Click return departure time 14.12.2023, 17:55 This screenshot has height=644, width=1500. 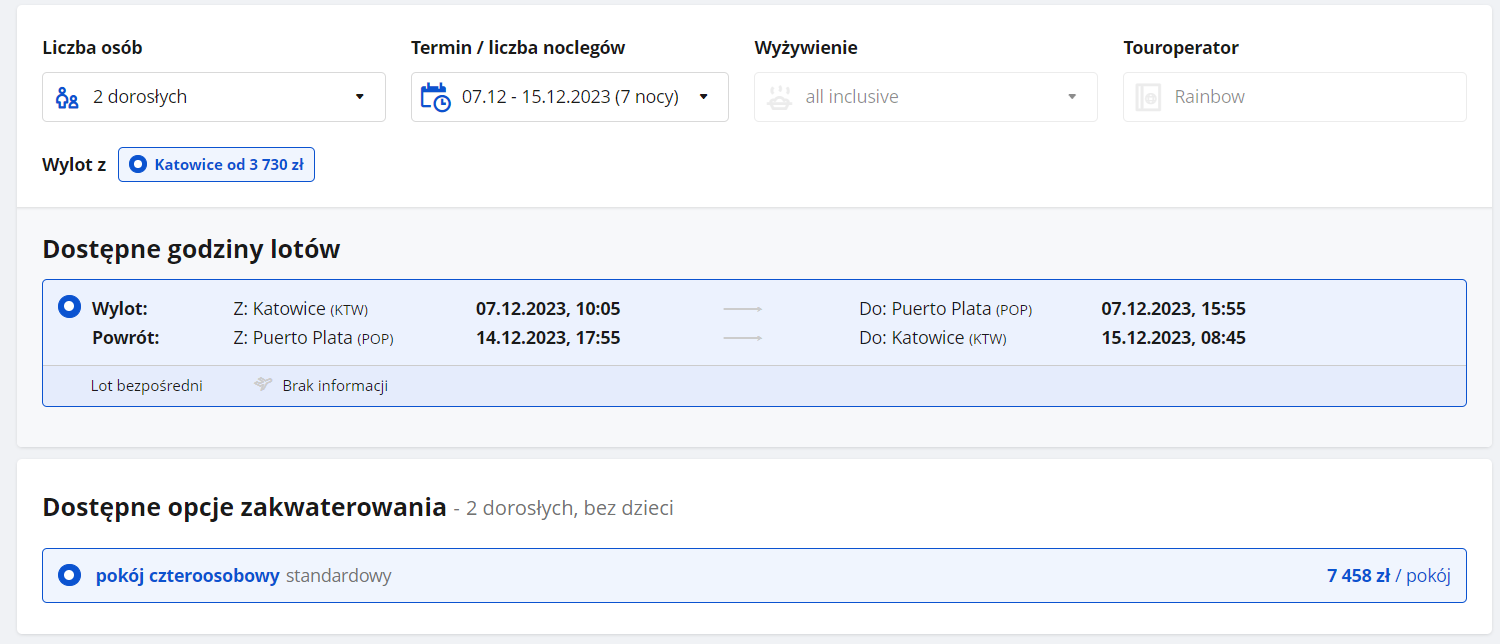click(548, 338)
